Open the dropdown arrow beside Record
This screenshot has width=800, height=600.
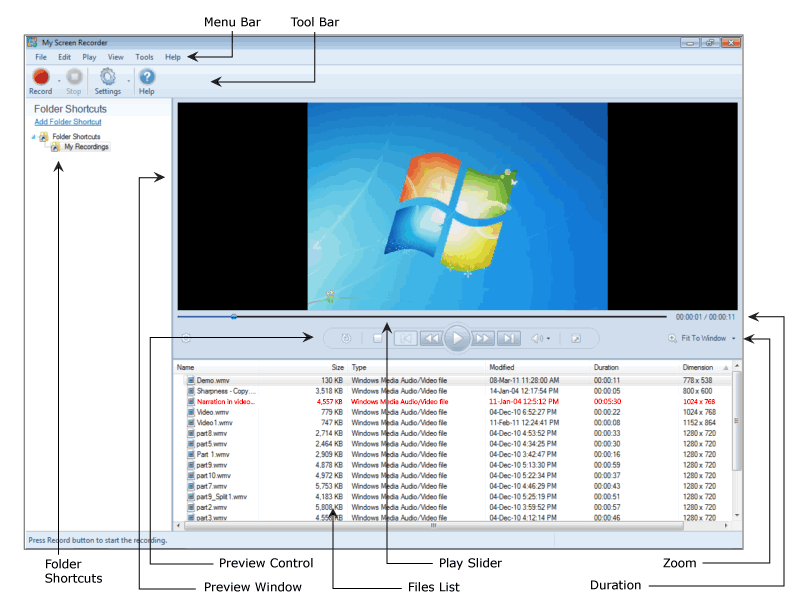click(58, 80)
